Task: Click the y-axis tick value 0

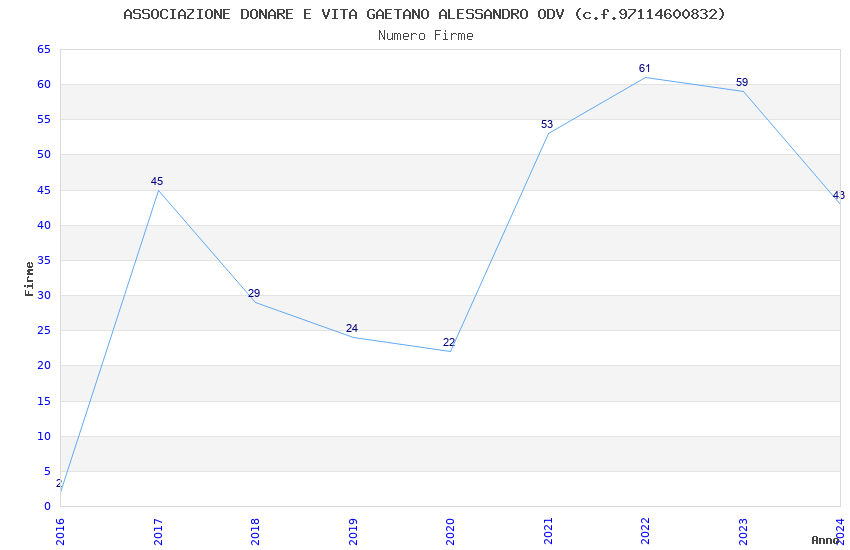Action: pyautogui.click(x=48, y=507)
